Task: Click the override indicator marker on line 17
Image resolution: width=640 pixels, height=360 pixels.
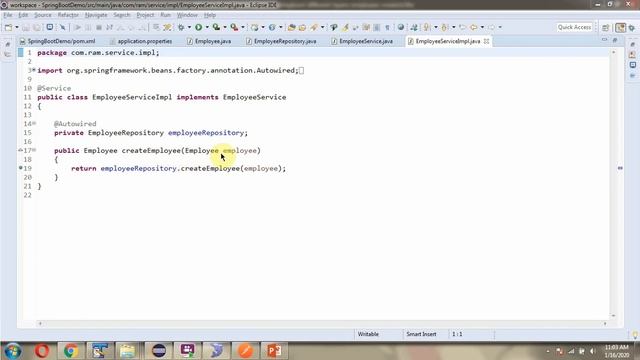Action: click(x=20, y=150)
